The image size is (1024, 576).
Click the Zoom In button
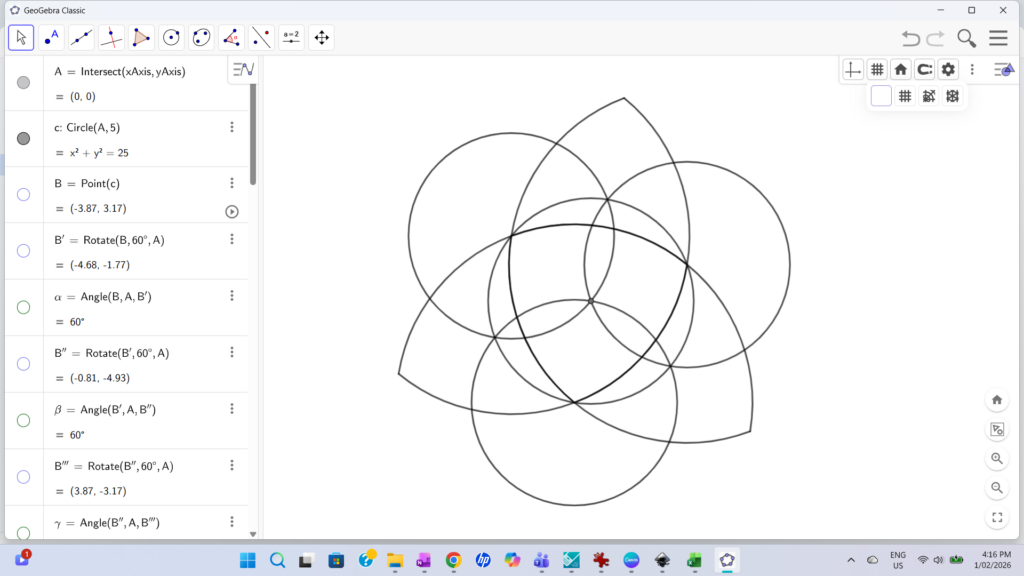(x=997, y=459)
